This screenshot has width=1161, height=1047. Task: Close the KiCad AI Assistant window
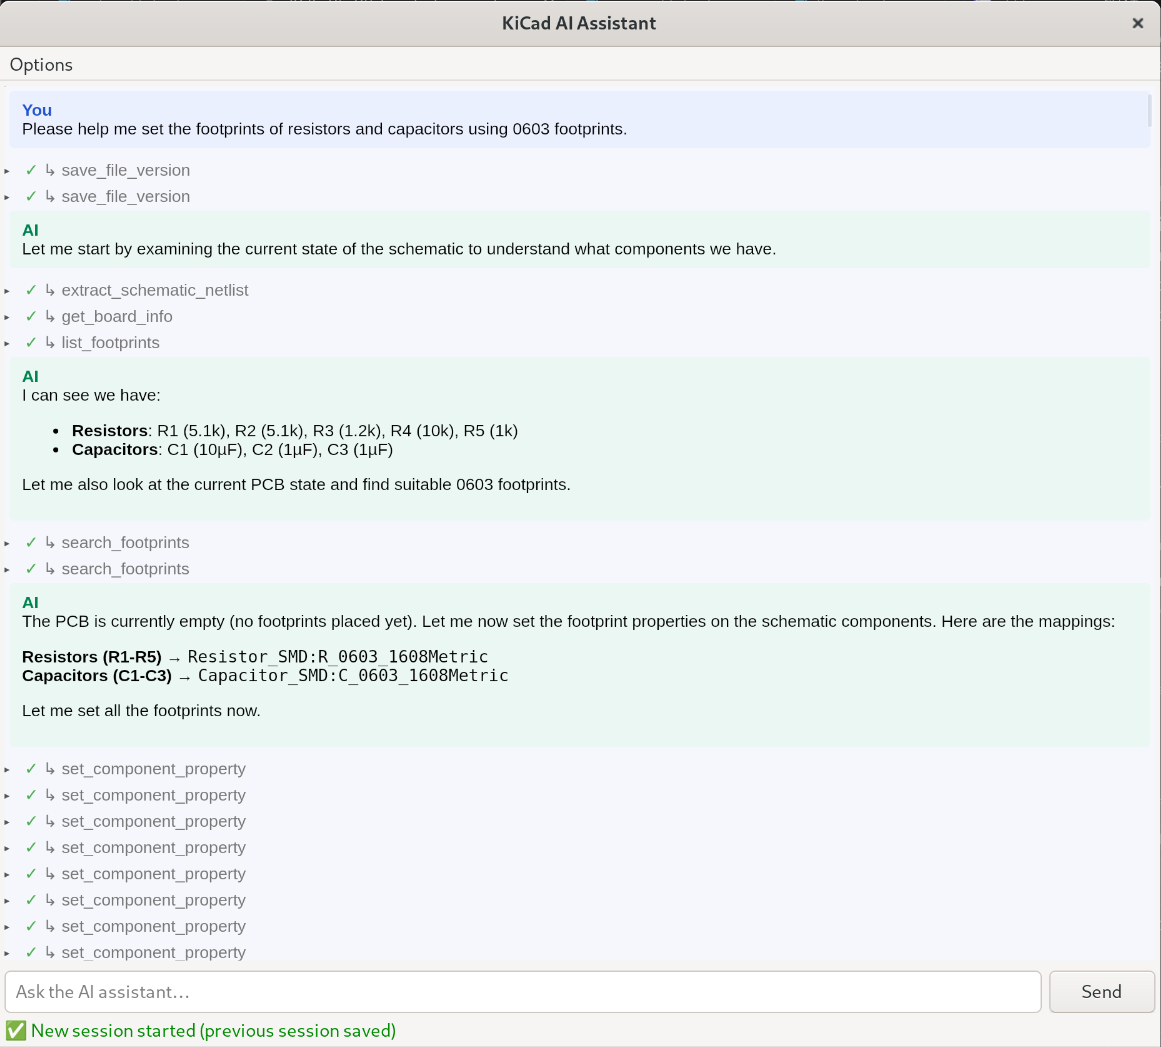[1138, 24]
